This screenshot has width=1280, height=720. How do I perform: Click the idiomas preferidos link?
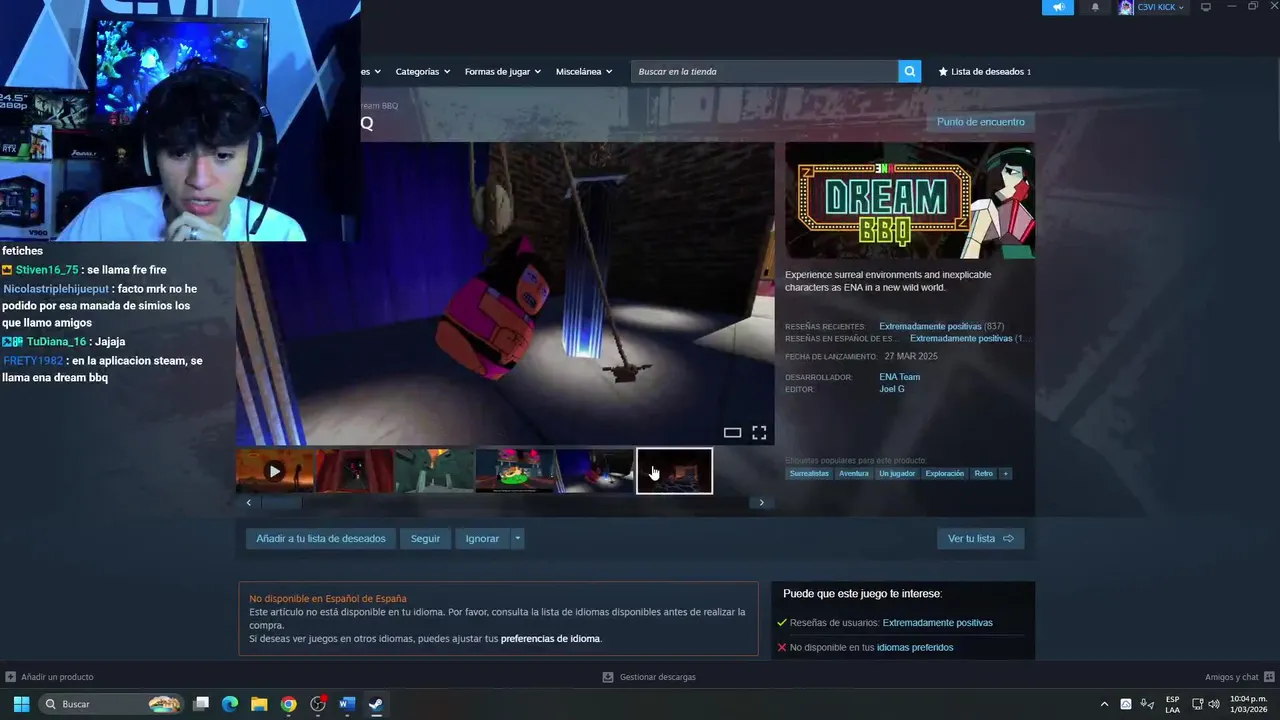pos(915,648)
